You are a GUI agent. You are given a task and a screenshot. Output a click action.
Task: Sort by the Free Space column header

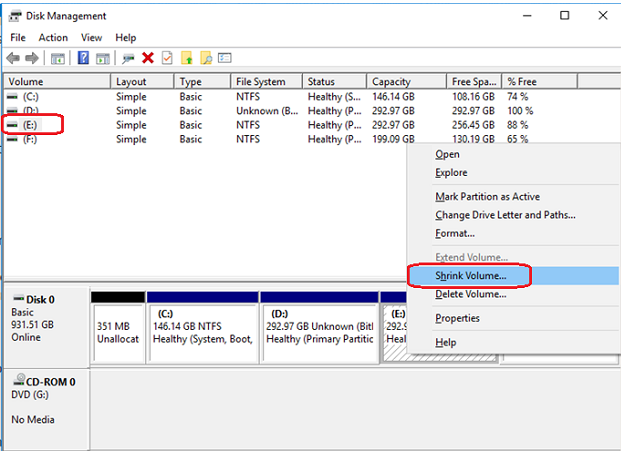474,82
